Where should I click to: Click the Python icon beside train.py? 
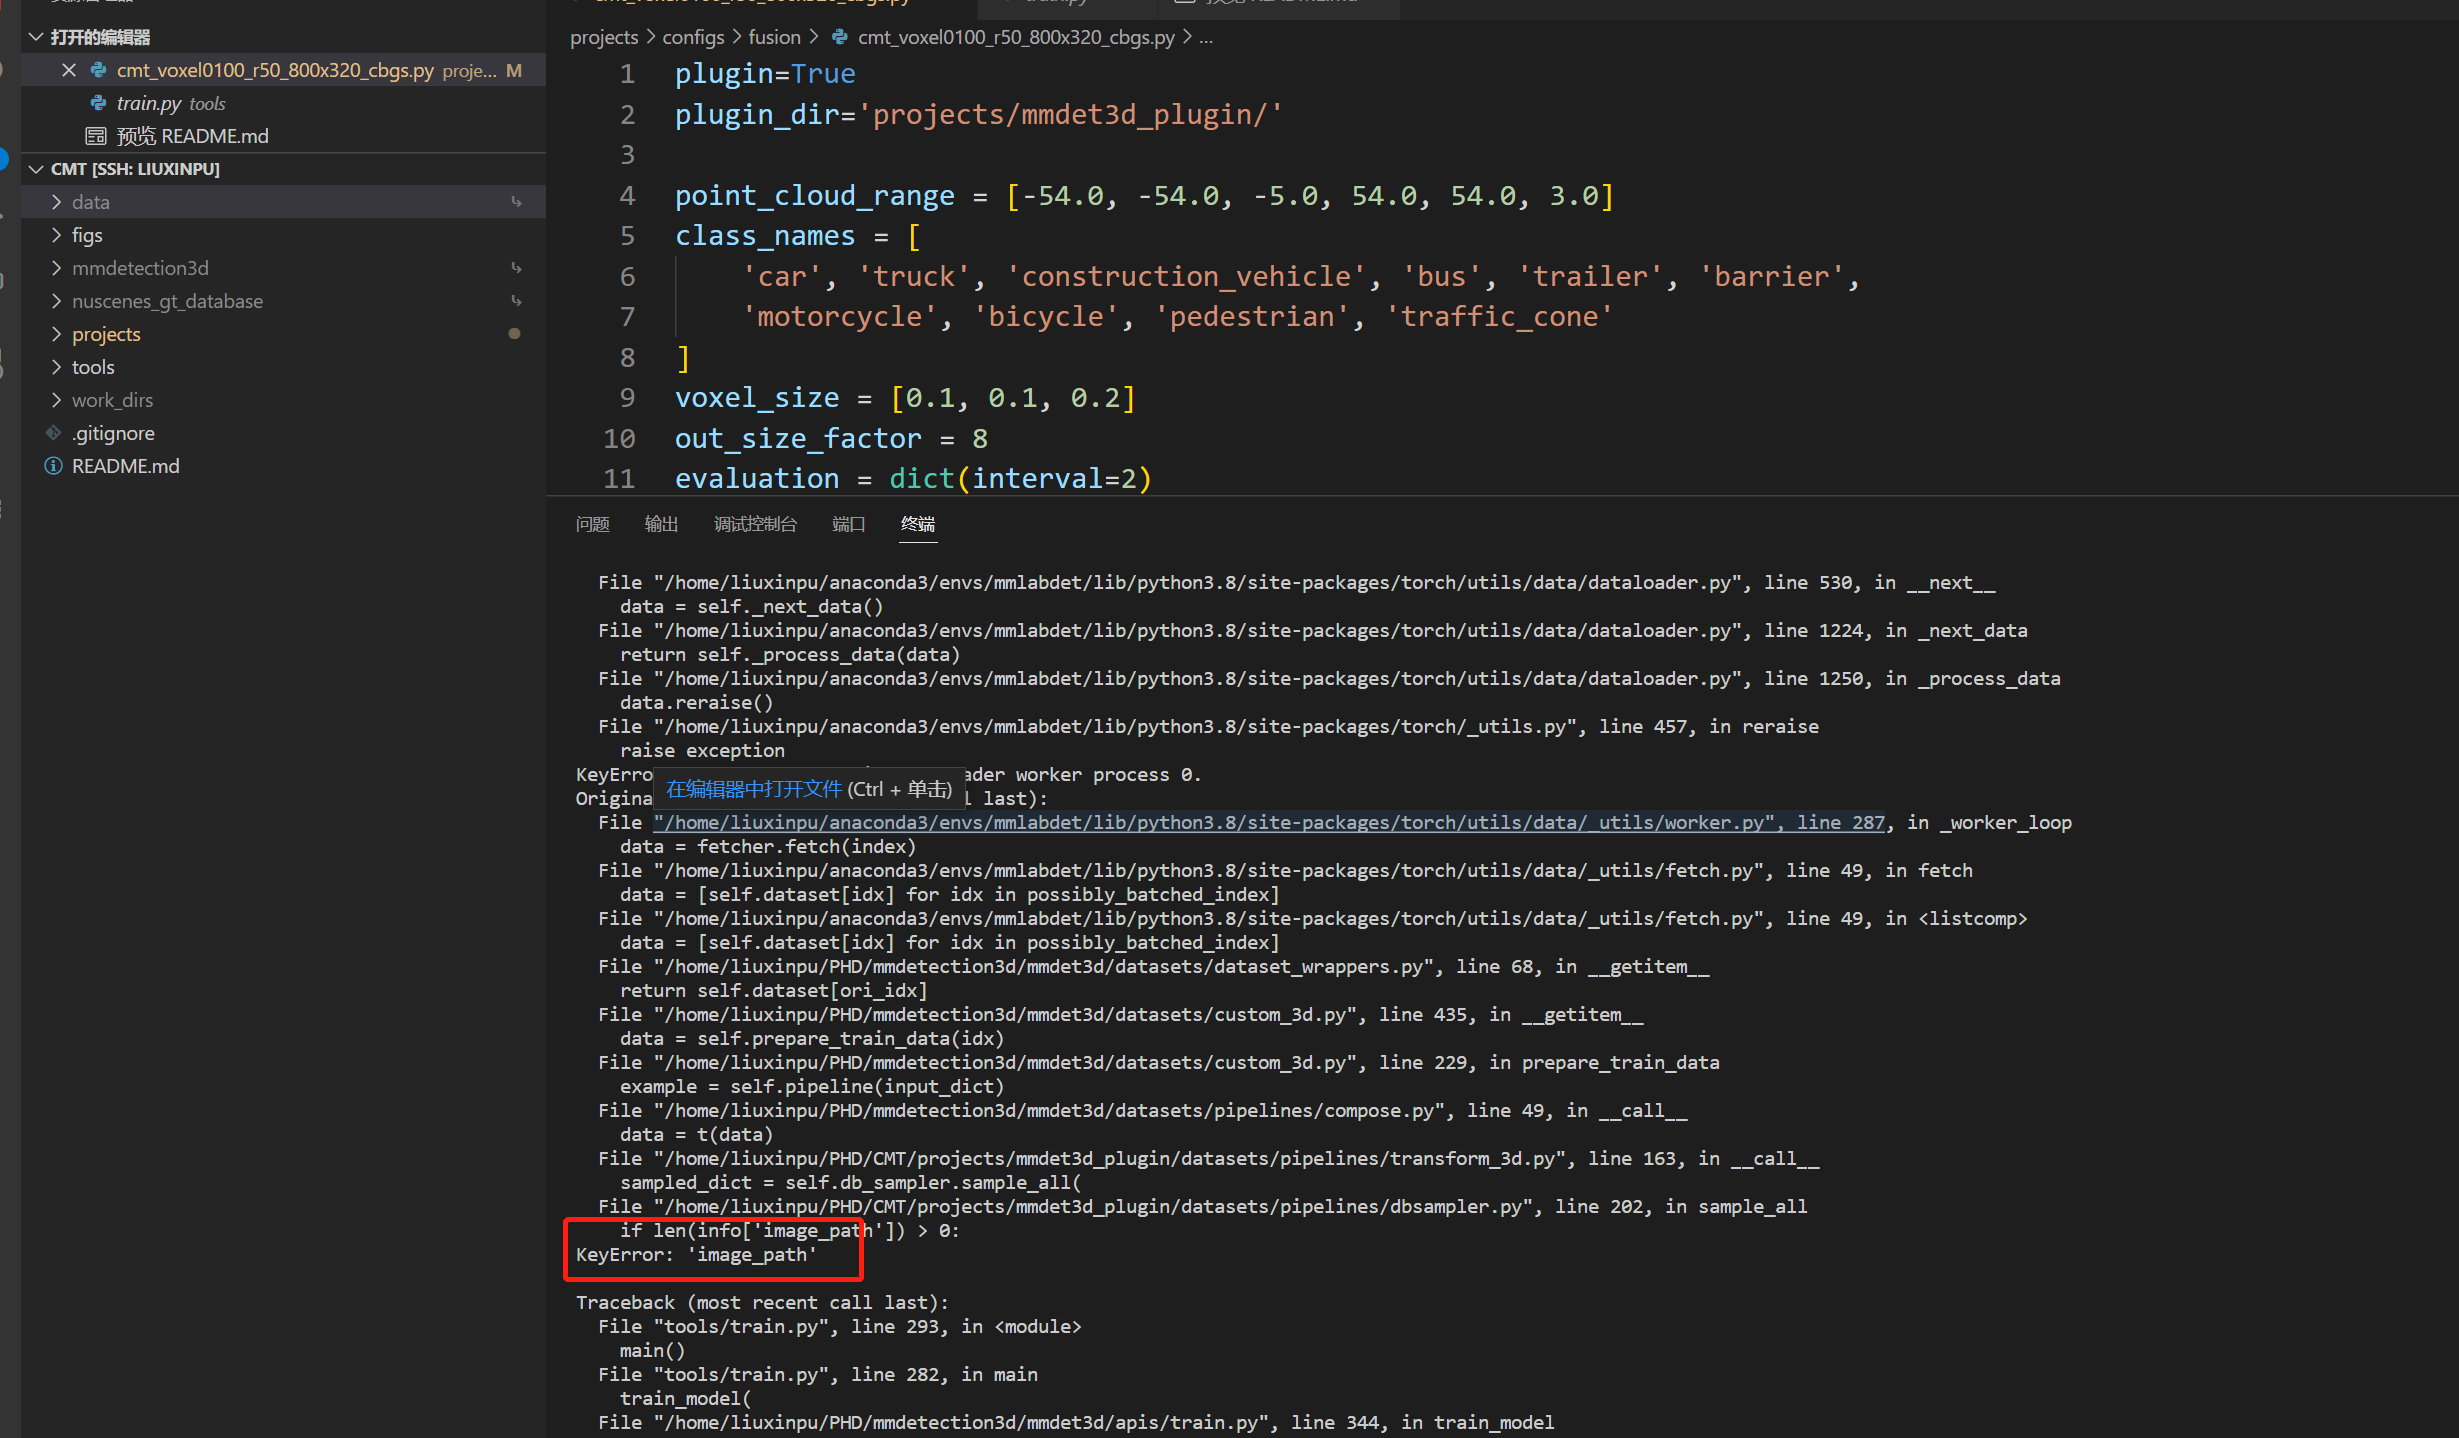(97, 103)
